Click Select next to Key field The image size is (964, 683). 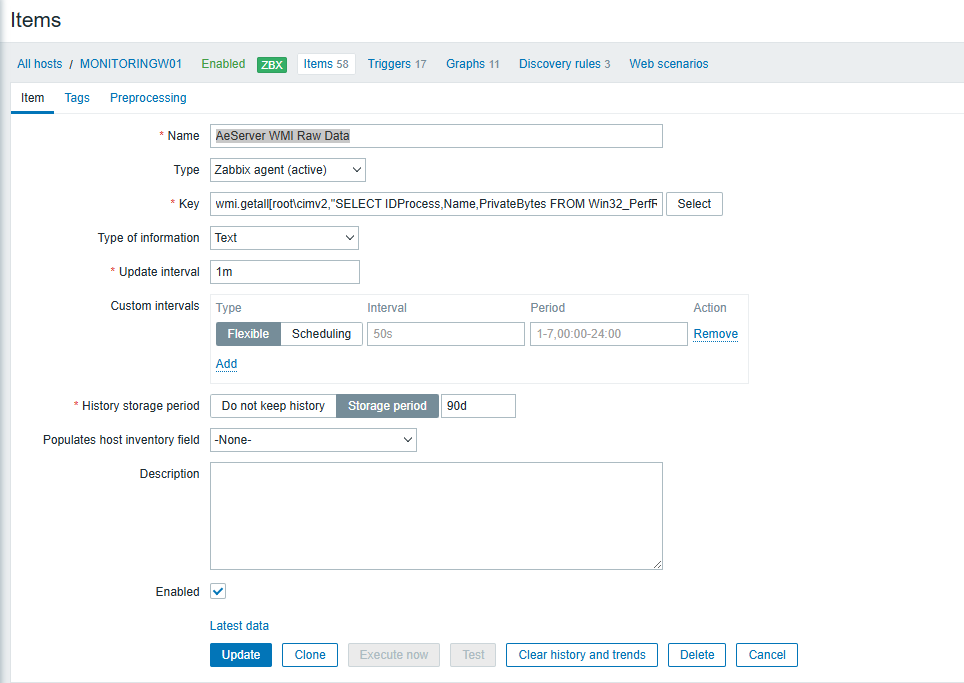coord(694,204)
